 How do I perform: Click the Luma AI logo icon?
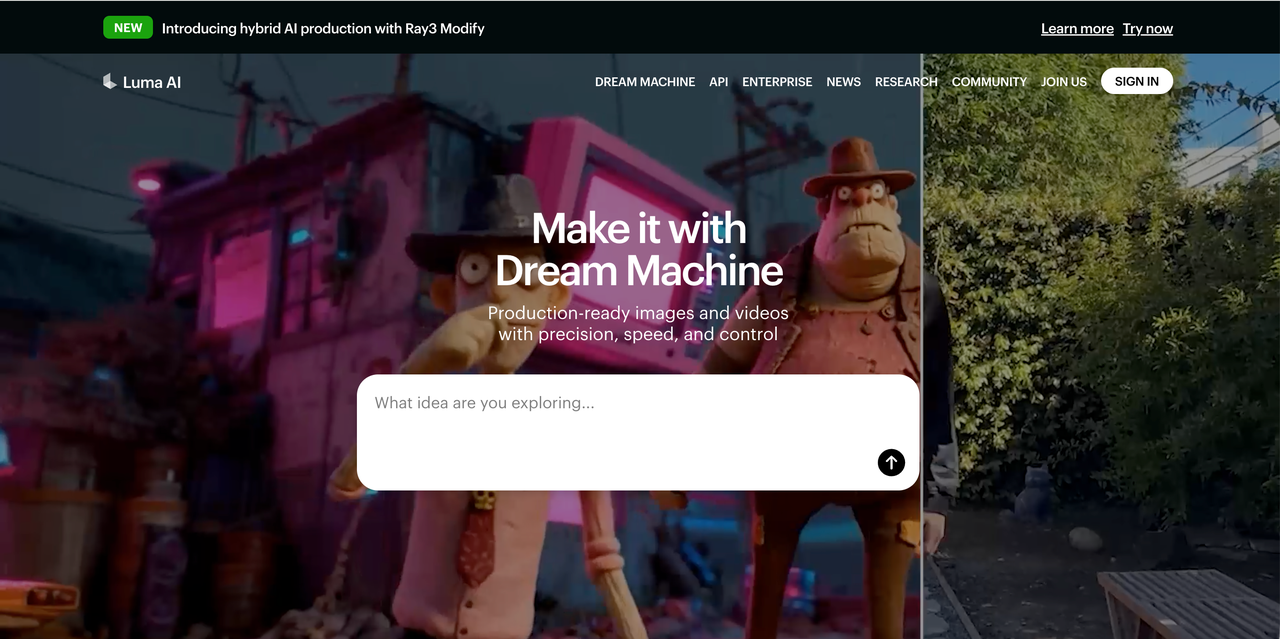(x=110, y=82)
